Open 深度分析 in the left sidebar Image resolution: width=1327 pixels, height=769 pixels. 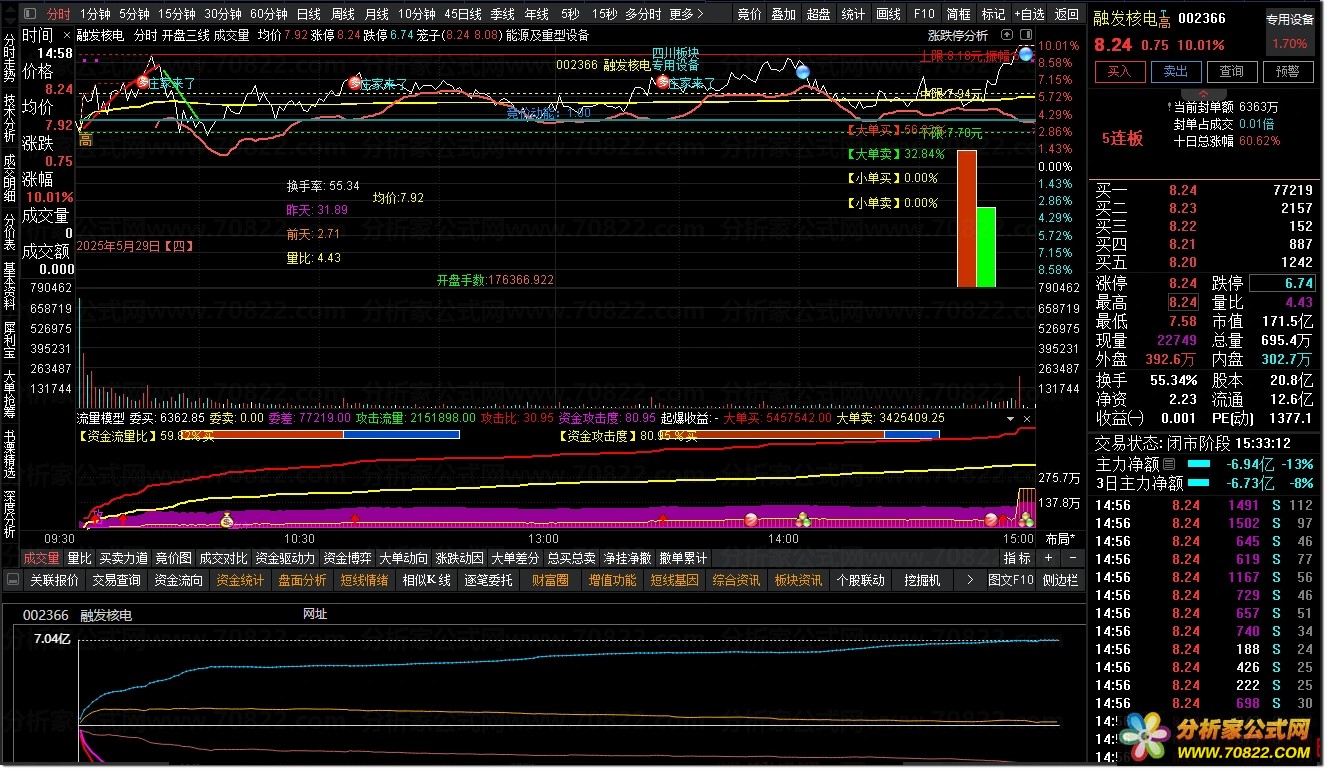(10, 513)
